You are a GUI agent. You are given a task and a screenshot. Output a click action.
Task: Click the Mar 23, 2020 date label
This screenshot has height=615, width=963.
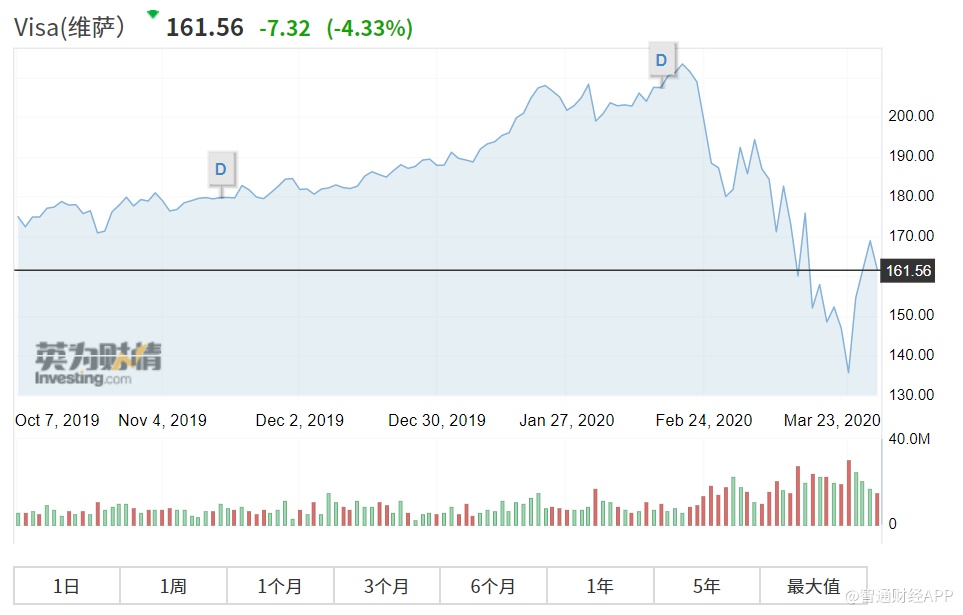pos(832,420)
